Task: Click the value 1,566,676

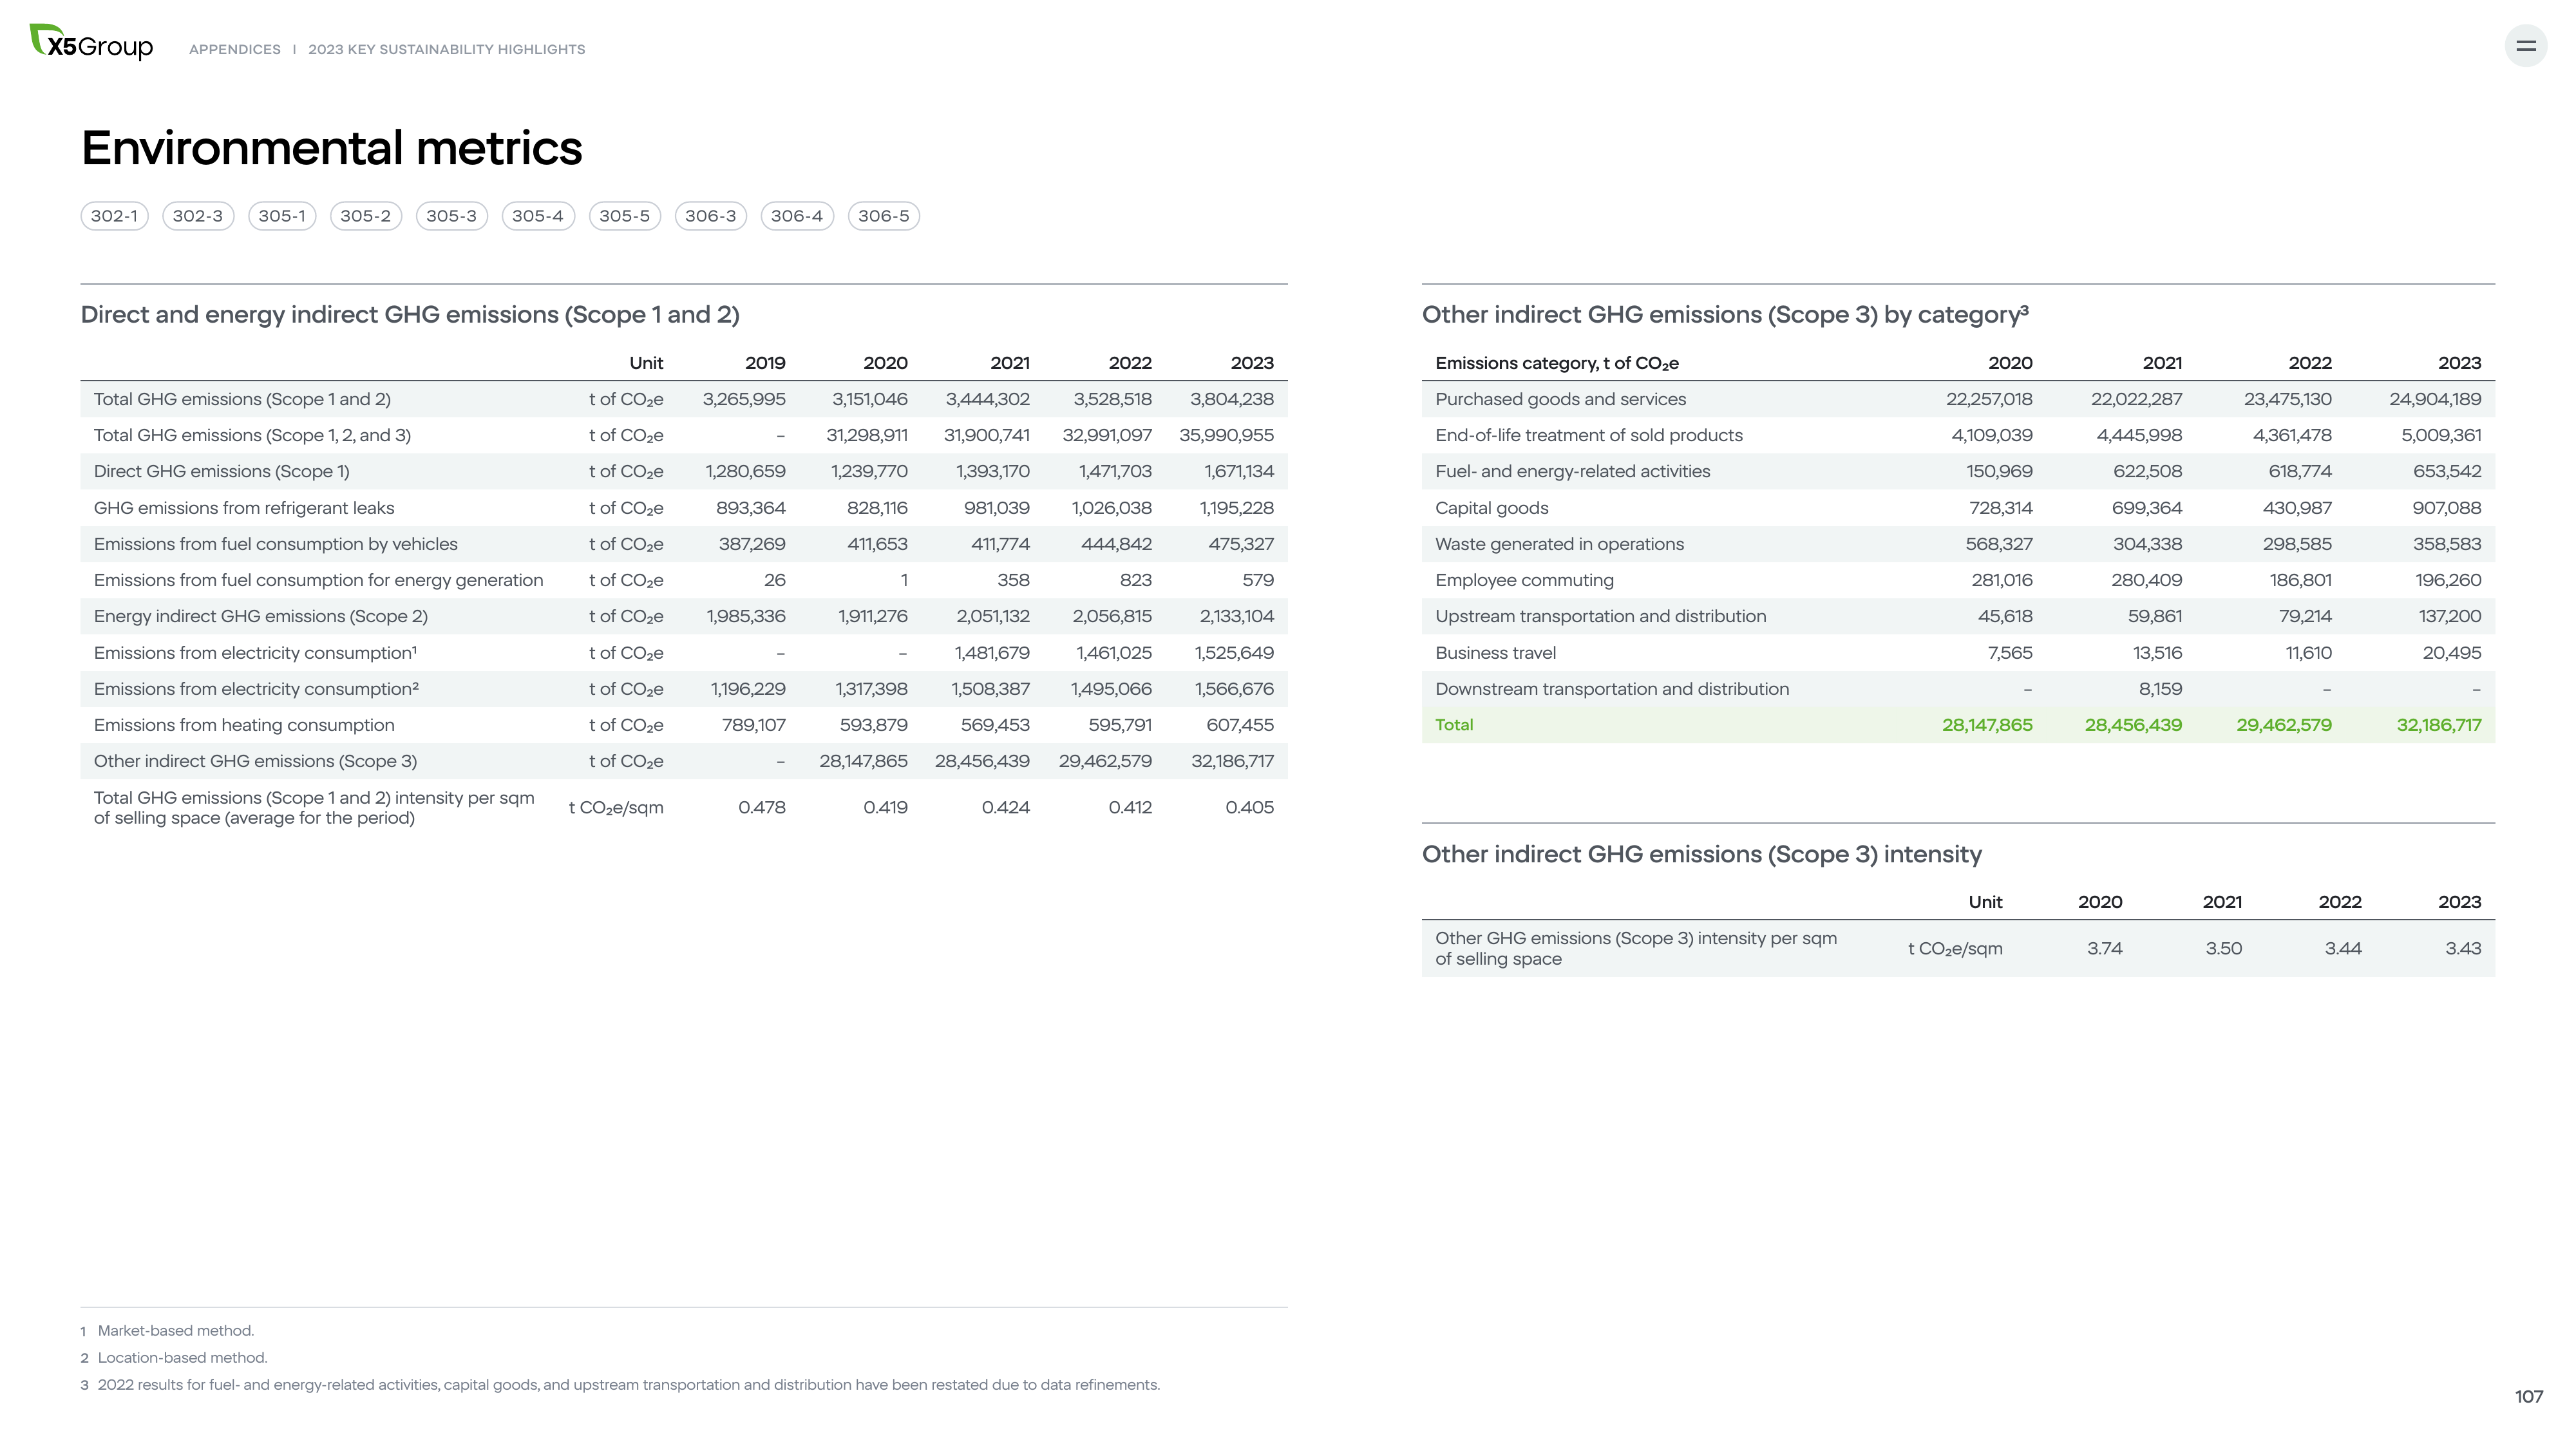Action: pos(1234,689)
